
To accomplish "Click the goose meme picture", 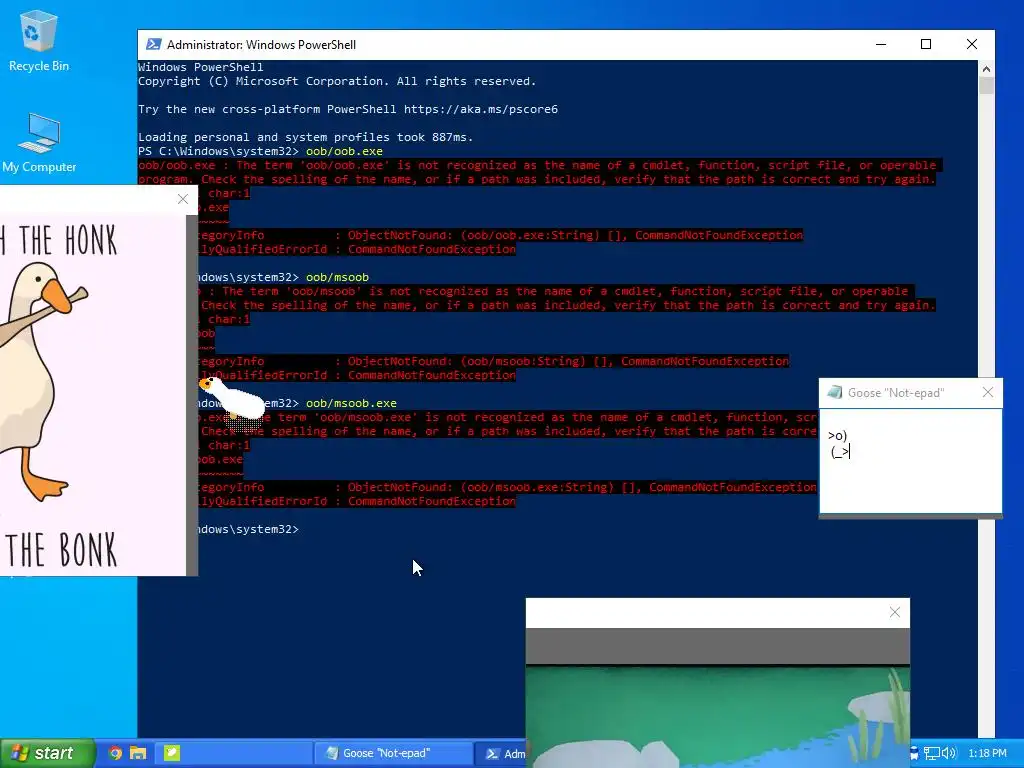I will [93, 395].
